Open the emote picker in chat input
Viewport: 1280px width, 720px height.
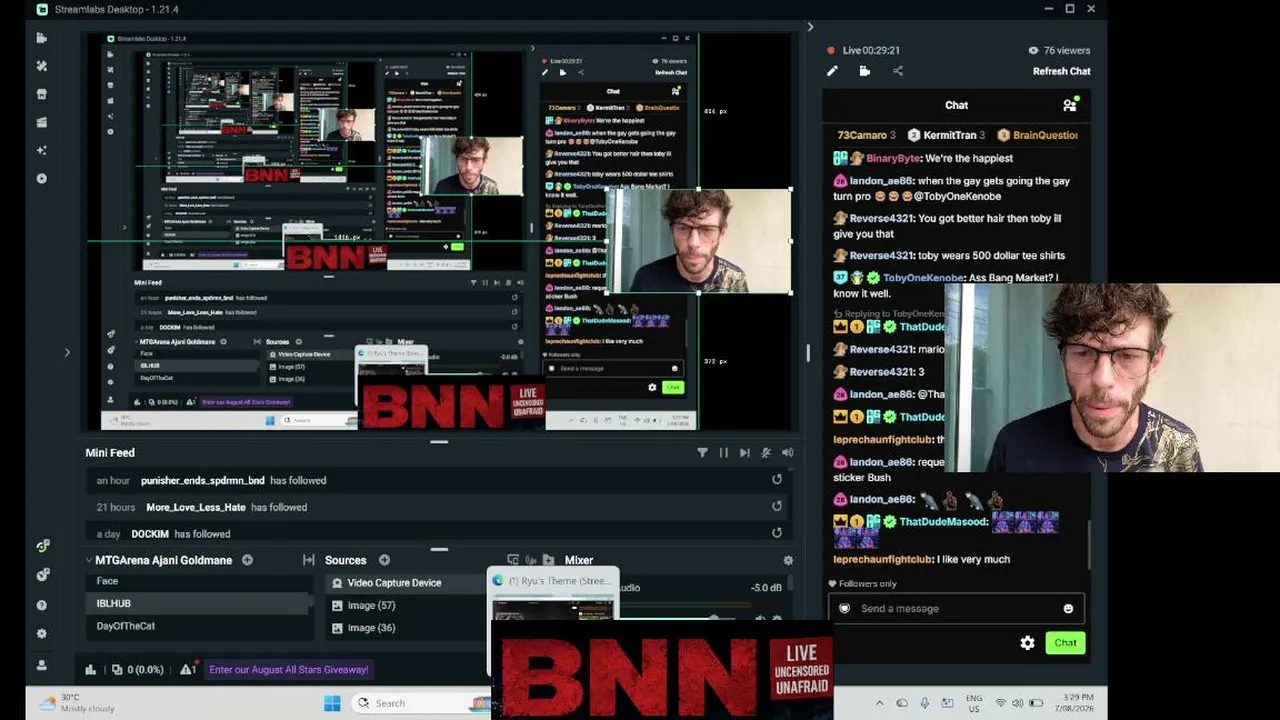tap(1068, 608)
